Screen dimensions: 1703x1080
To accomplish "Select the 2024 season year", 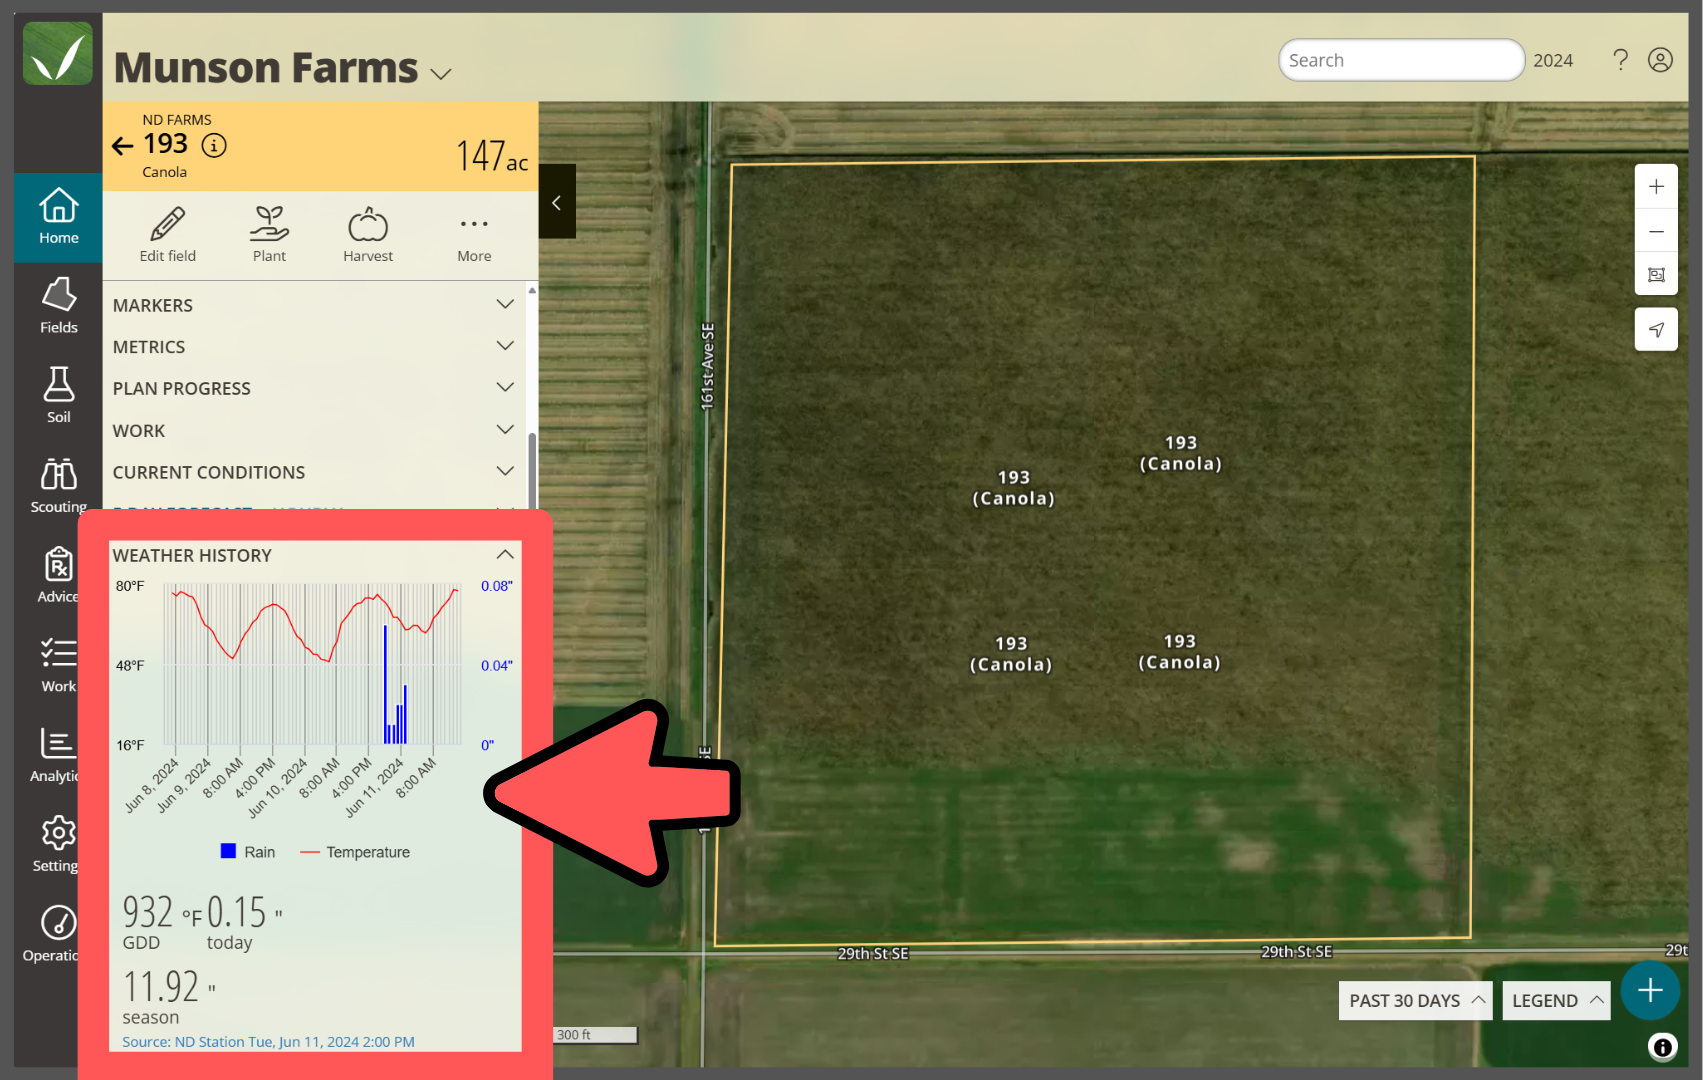I will pos(1553,61).
